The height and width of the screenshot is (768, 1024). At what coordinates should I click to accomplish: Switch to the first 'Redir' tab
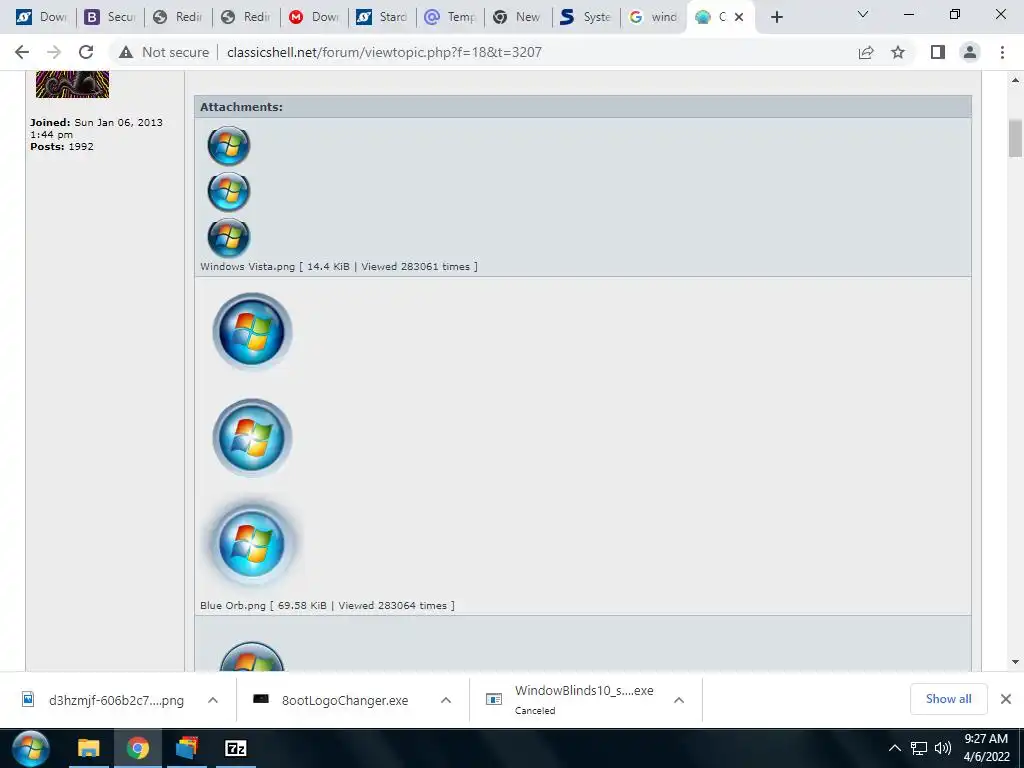(178, 17)
